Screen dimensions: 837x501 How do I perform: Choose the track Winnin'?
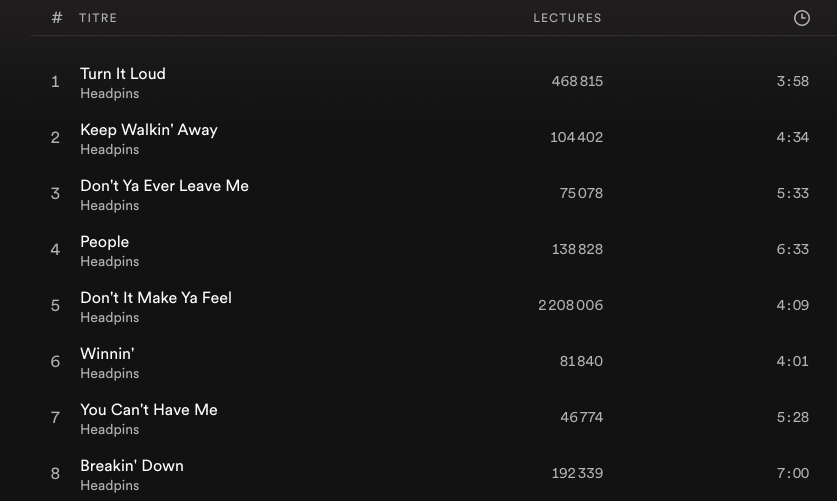tap(107, 354)
